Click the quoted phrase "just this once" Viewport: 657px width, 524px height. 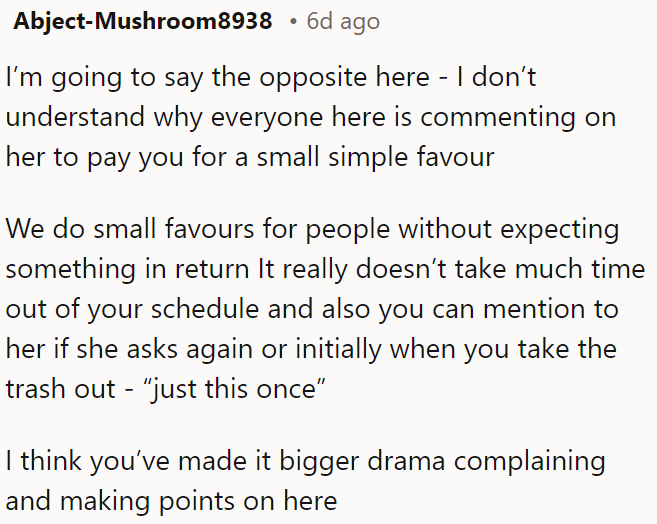(235, 389)
